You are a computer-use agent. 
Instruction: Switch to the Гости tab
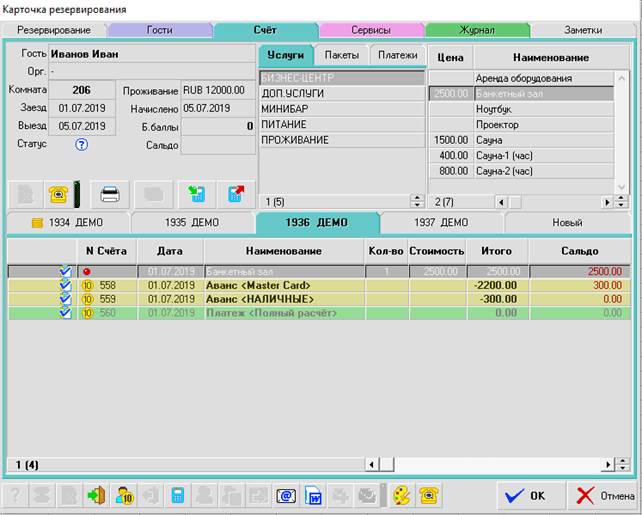point(158,30)
